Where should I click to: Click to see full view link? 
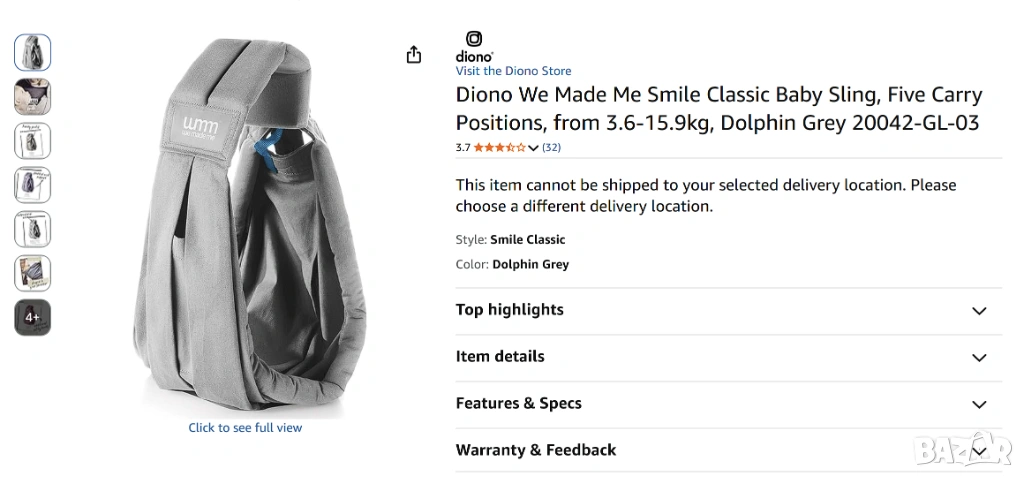pyautogui.click(x=245, y=428)
